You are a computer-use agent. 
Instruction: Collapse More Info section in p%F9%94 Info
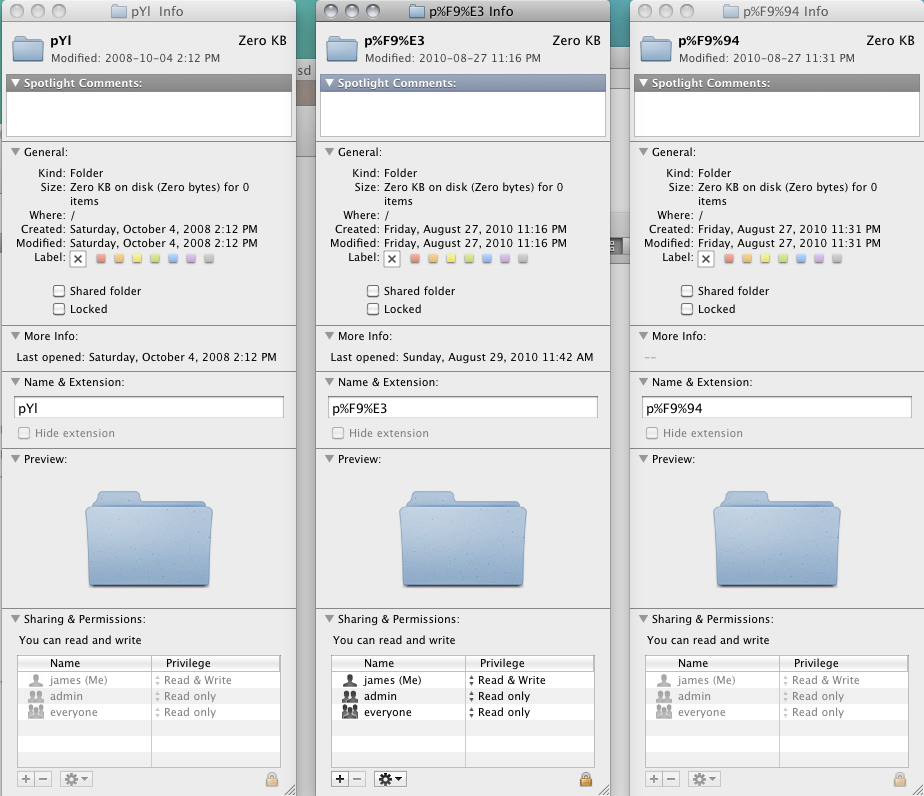(x=644, y=336)
